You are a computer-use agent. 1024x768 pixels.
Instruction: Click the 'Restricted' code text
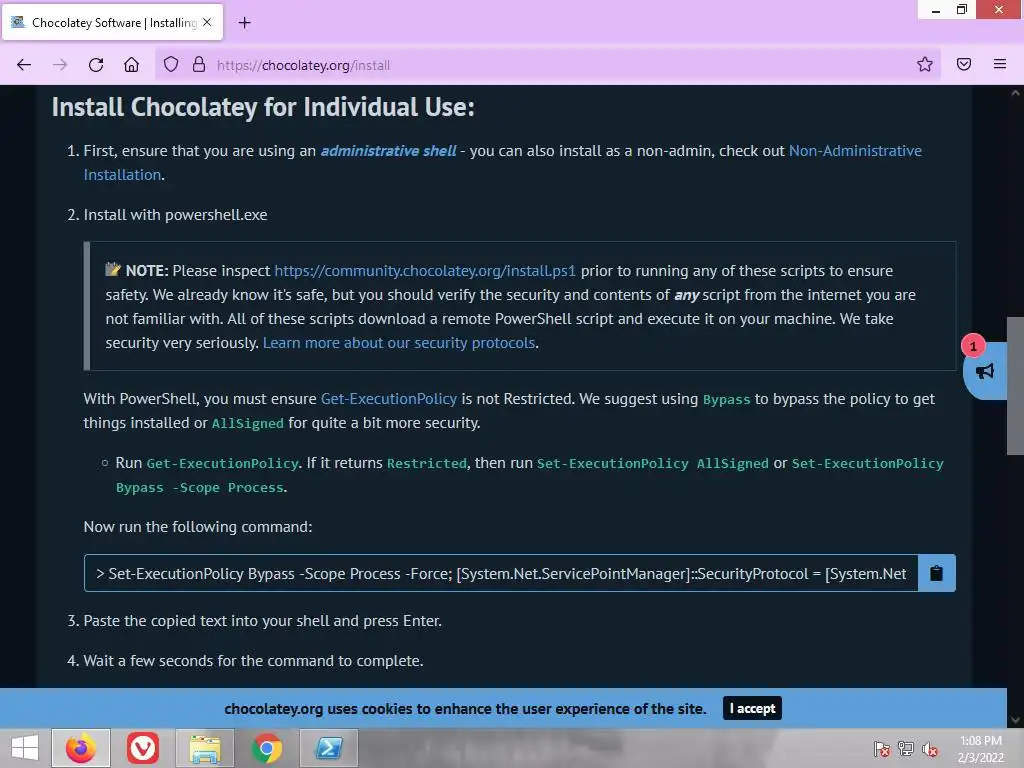[426, 464]
